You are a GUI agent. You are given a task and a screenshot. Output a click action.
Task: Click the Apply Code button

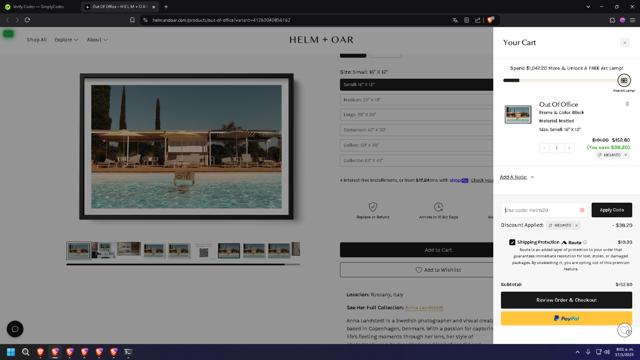point(611,210)
